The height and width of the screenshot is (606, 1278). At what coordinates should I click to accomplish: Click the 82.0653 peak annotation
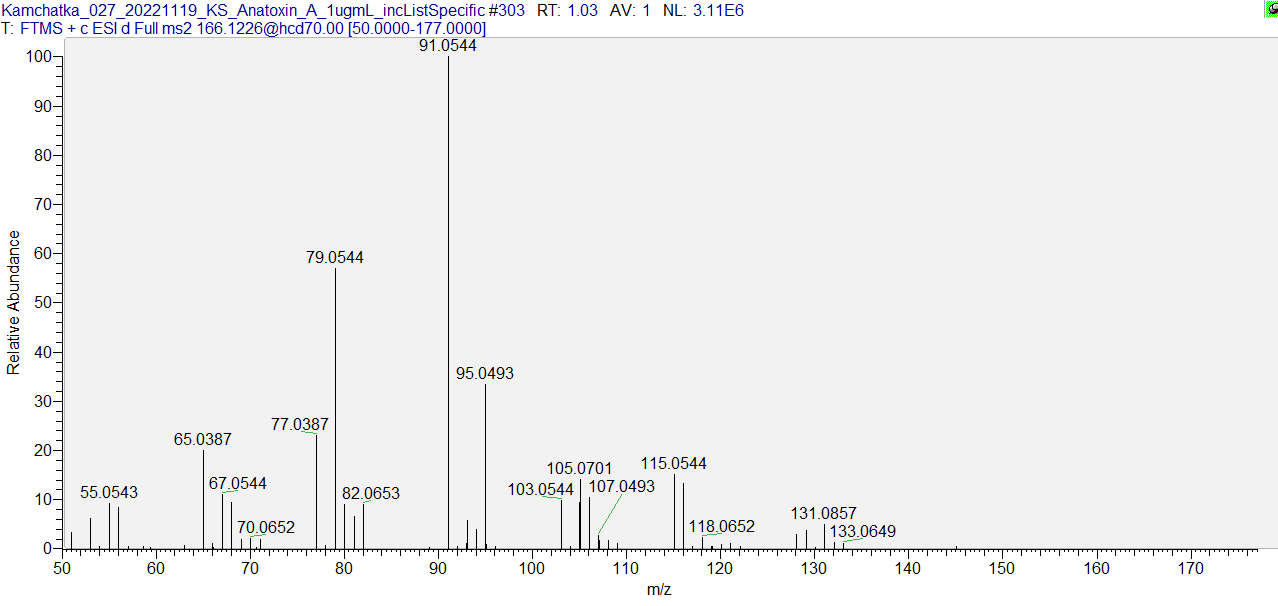[370, 494]
